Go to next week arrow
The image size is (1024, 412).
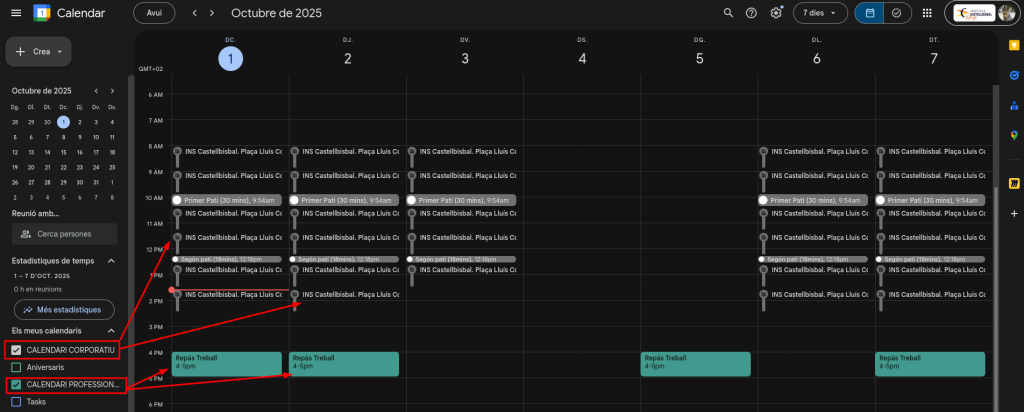coord(212,13)
